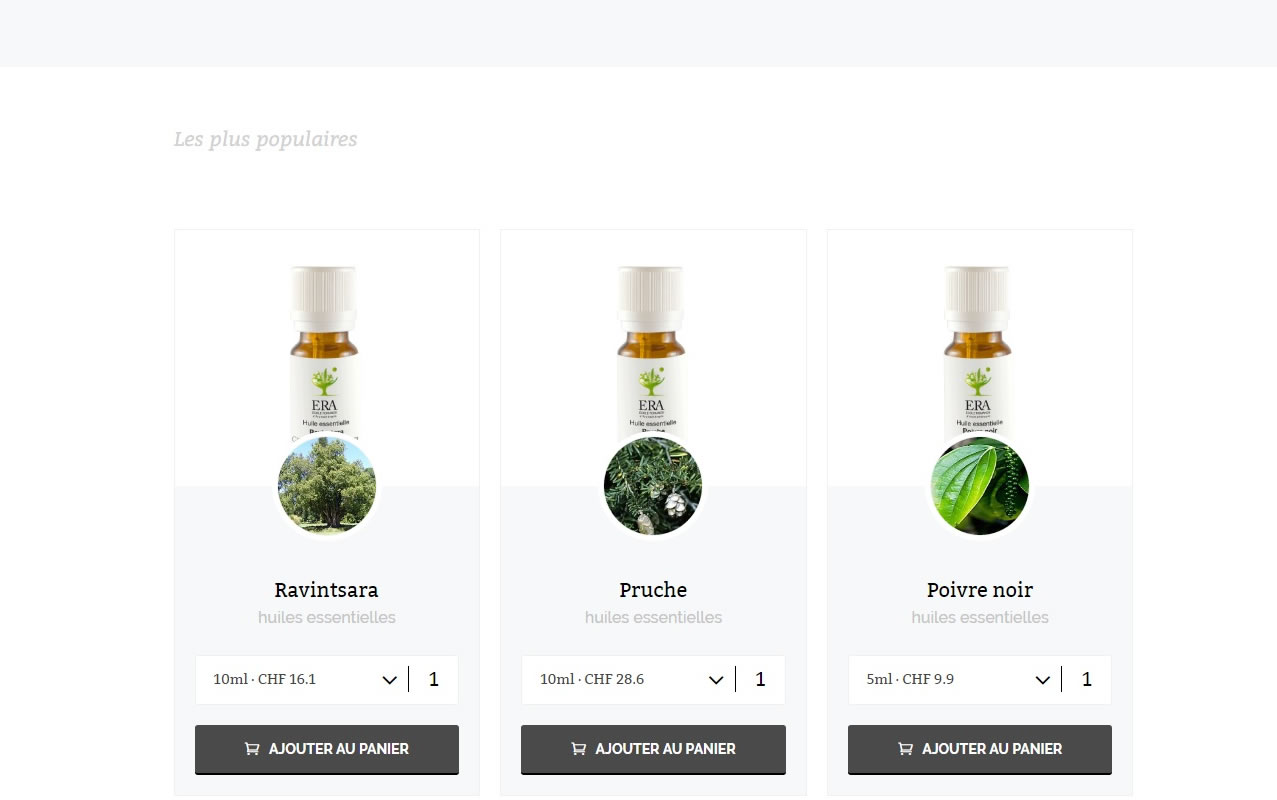Click the cart icon on Pruche's button

[x=578, y=748]
